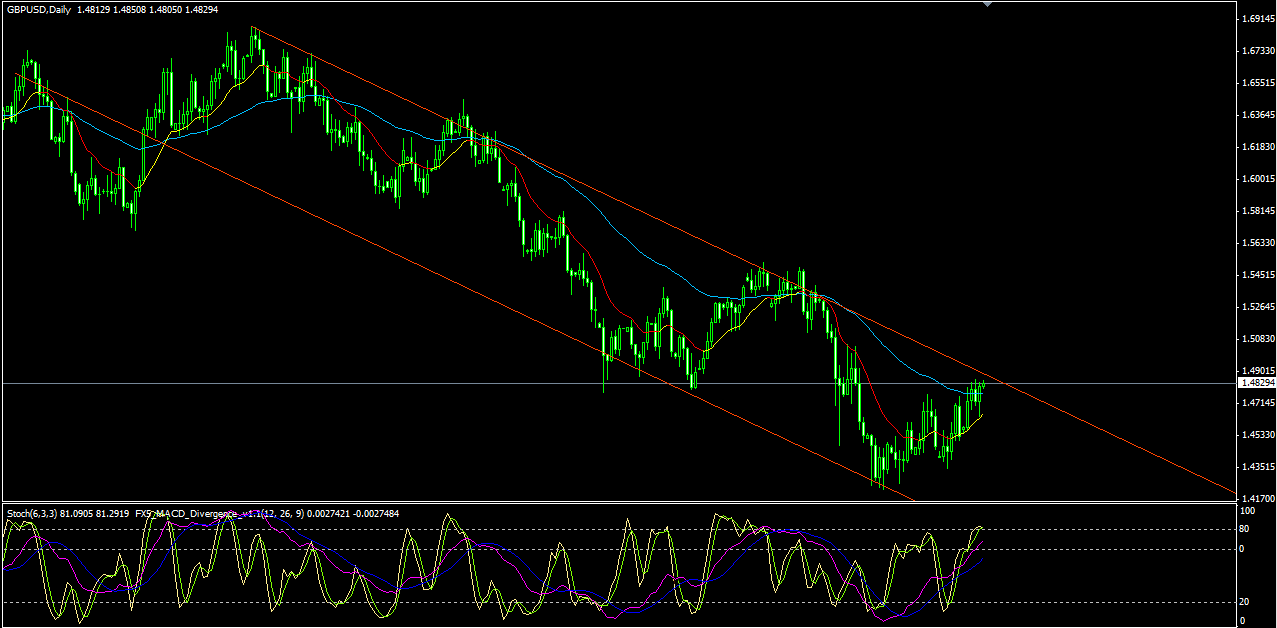Click the 80 level on indicator scale

coord(1245,529)
